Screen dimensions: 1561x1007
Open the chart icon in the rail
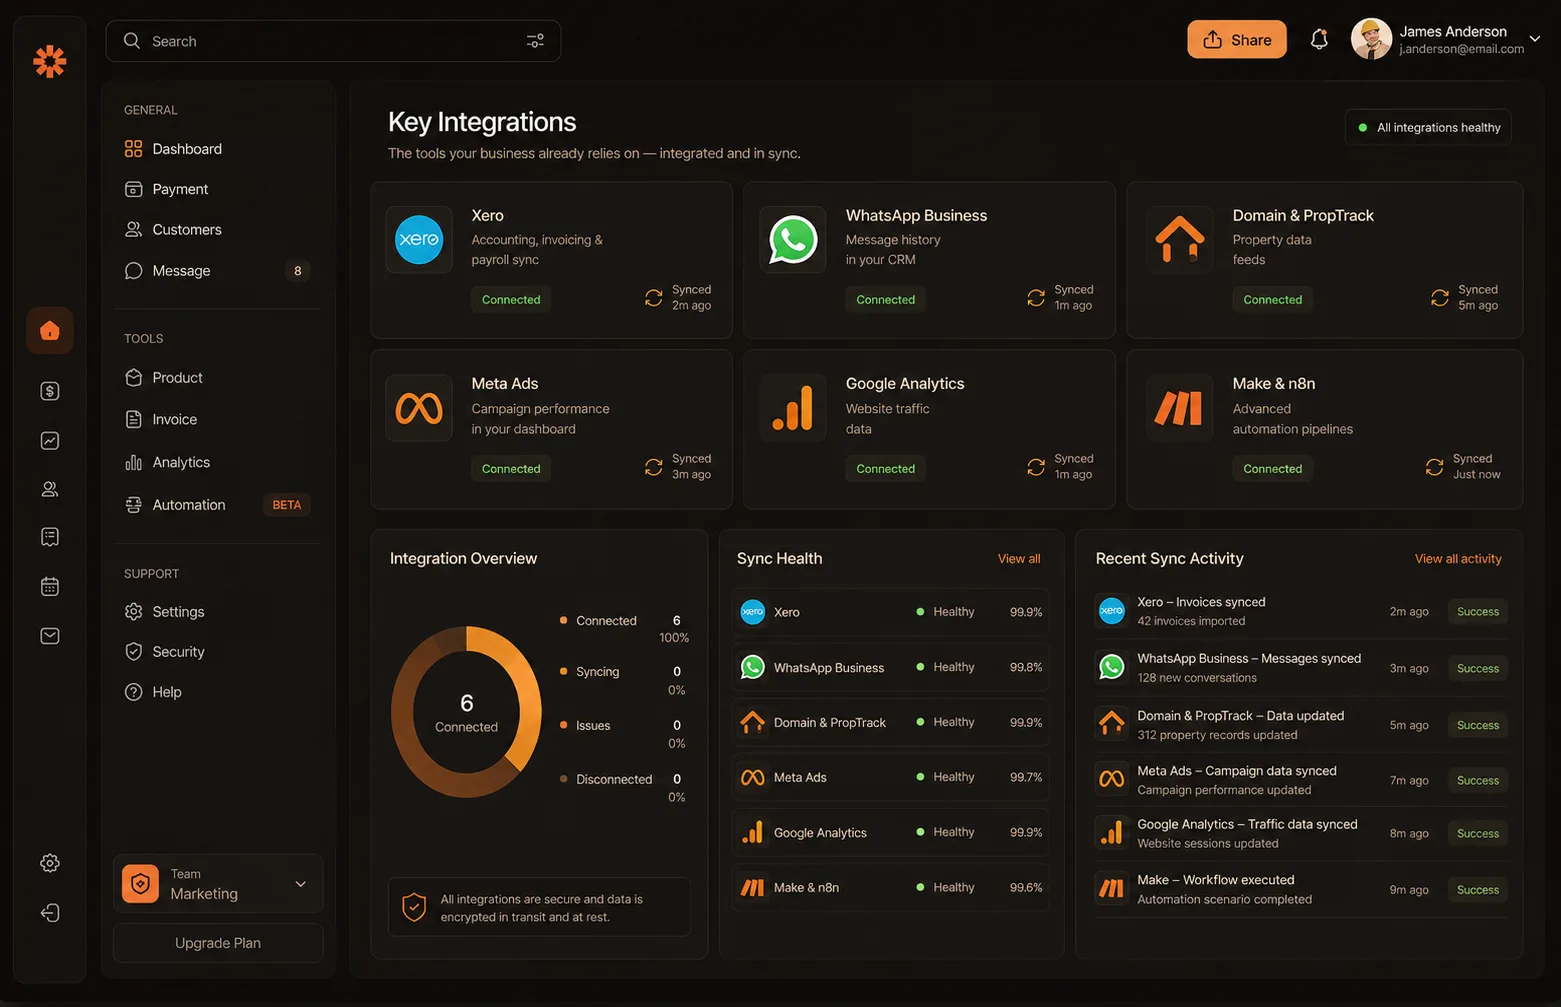pos(49,440)
